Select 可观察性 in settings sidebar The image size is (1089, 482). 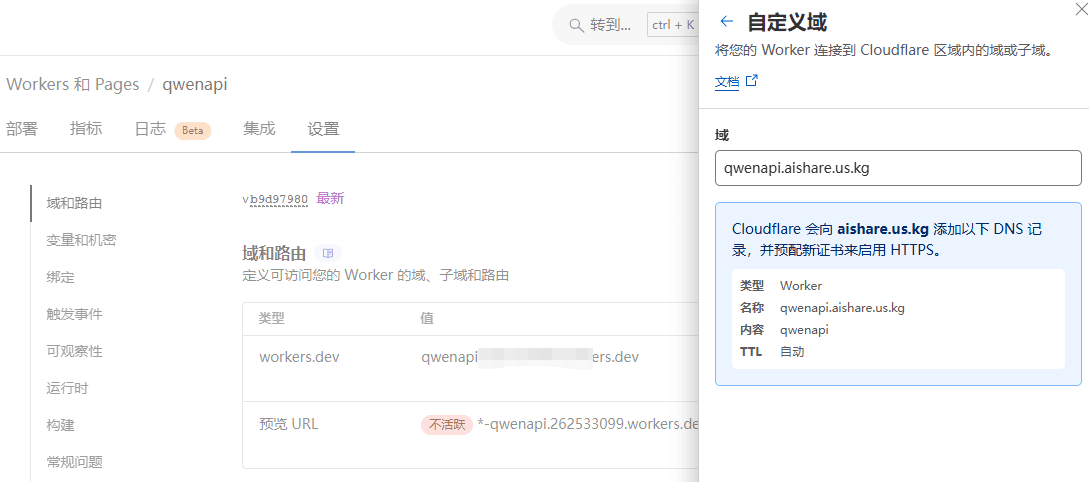tap(74, 351)
